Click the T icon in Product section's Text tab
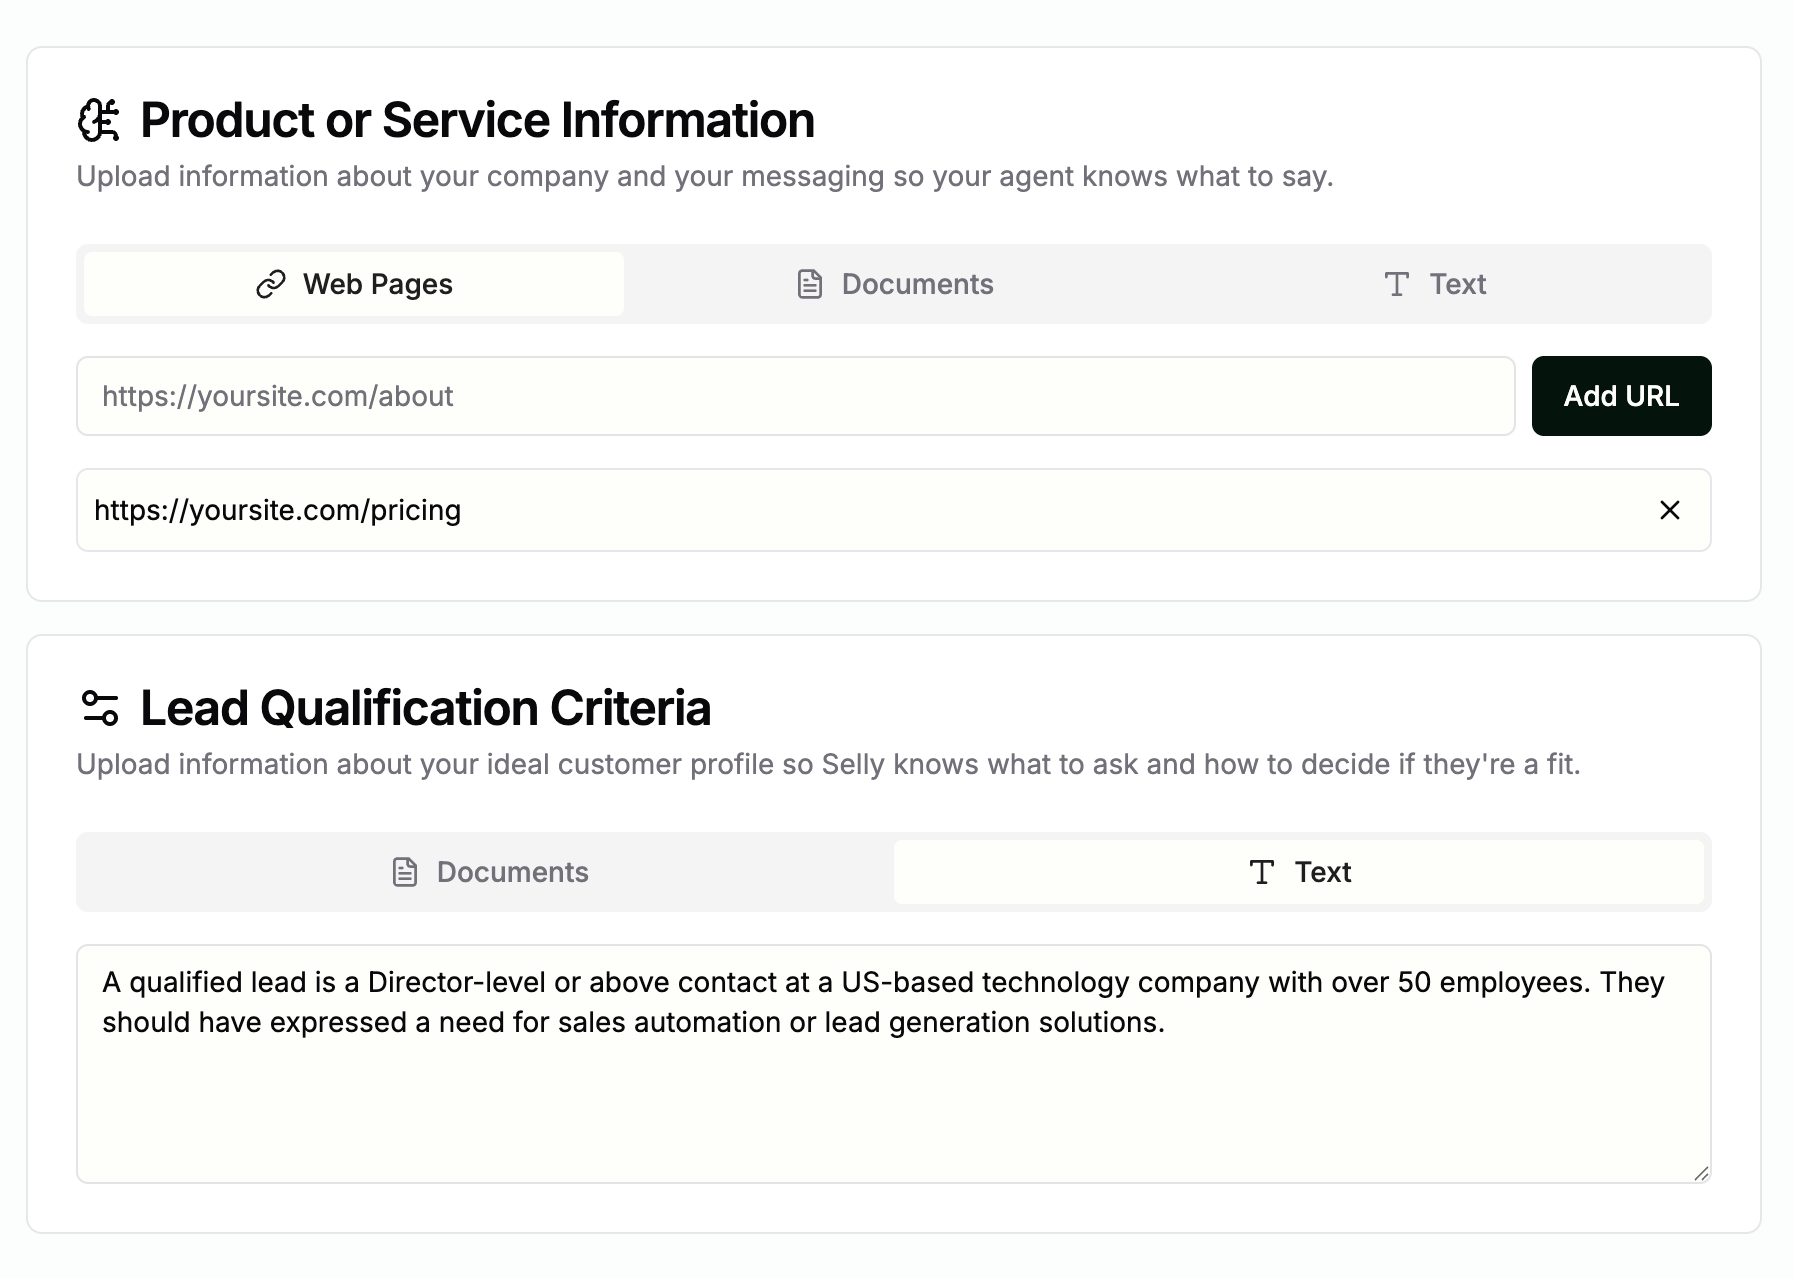 [1397, 285]
